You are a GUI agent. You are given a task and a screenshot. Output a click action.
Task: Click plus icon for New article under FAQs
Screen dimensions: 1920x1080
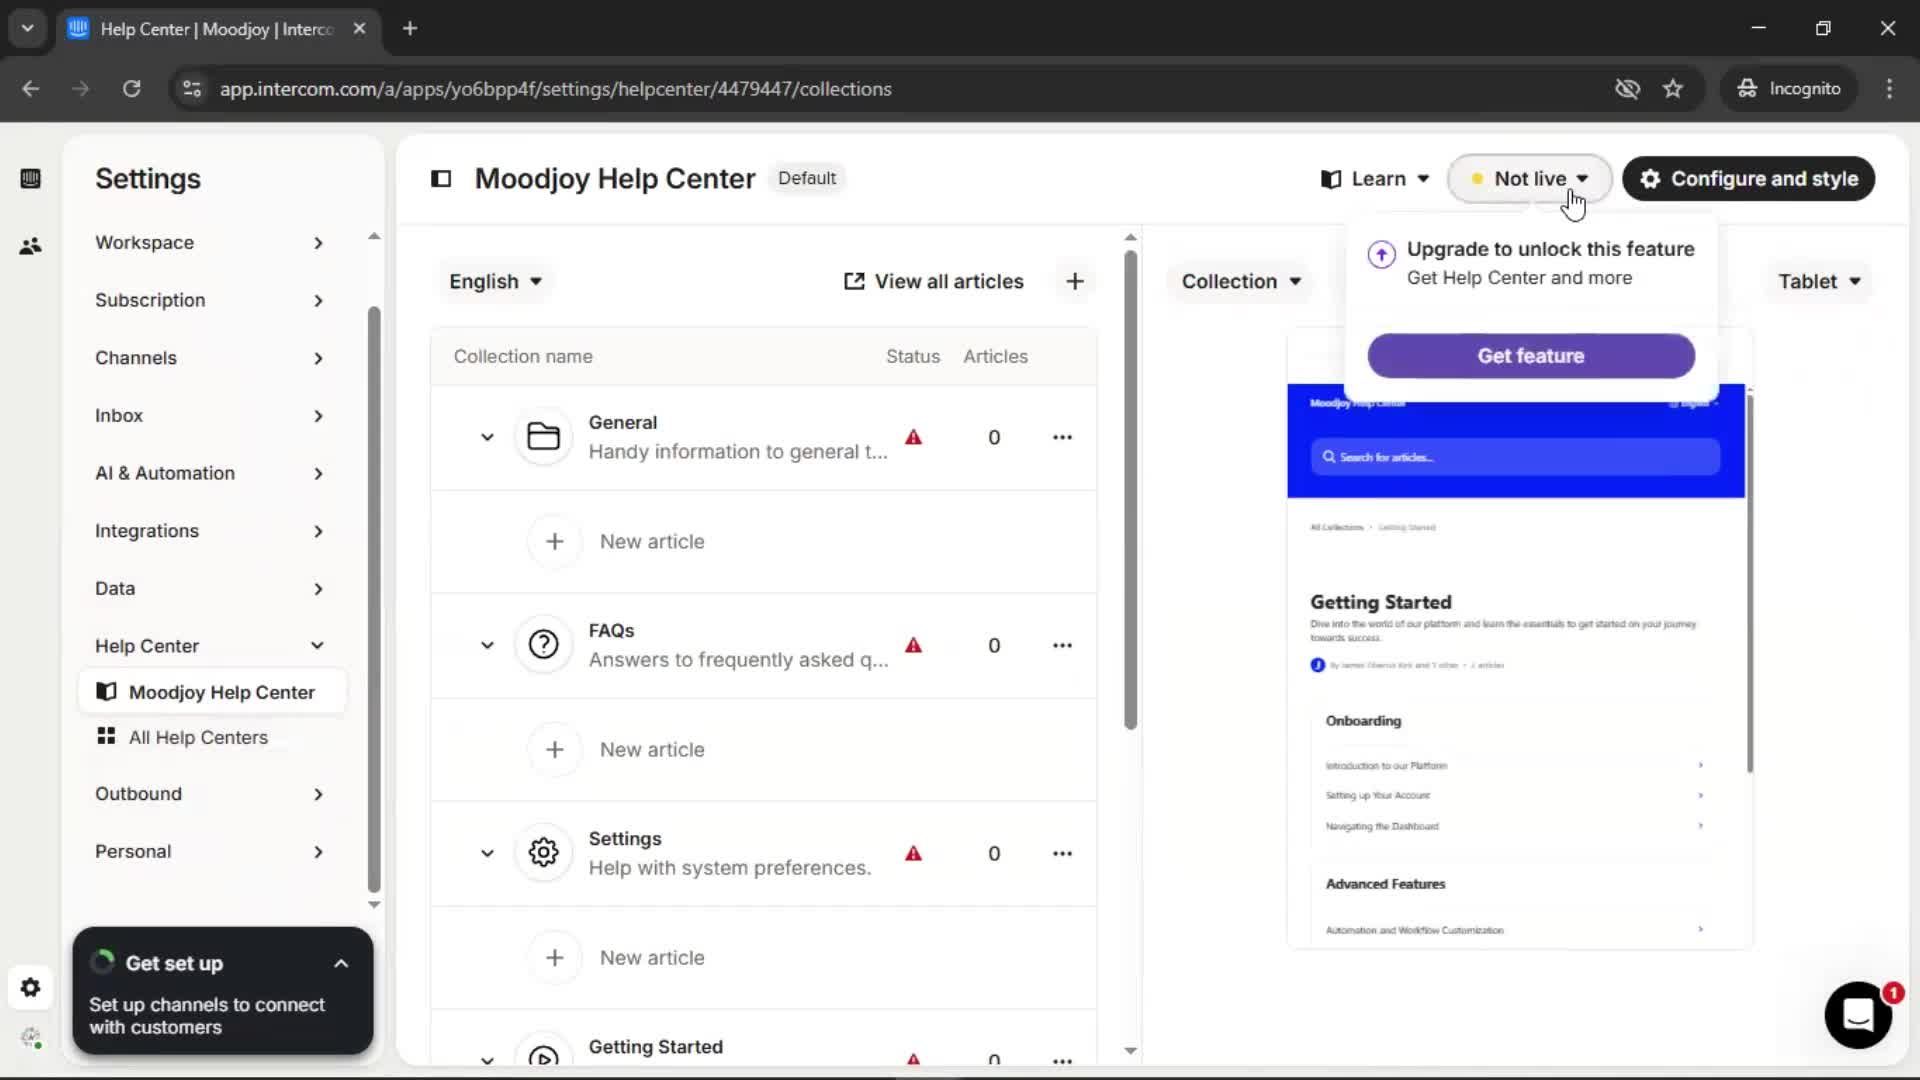pos(555,749)
